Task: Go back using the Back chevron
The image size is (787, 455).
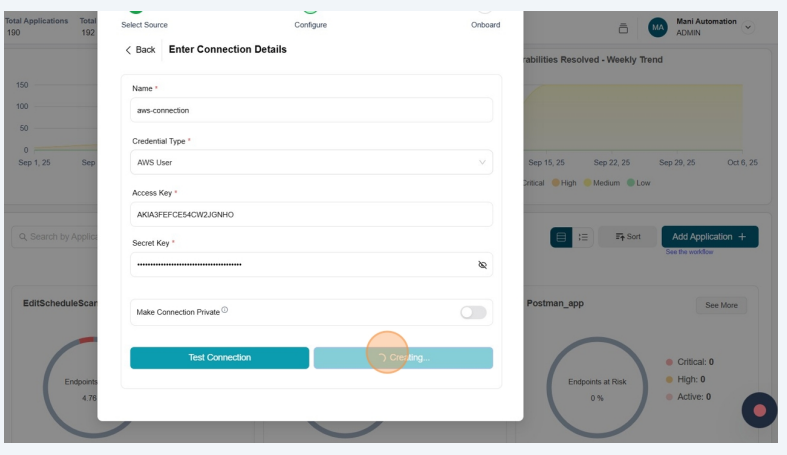Action: click(x=139, y=50)
